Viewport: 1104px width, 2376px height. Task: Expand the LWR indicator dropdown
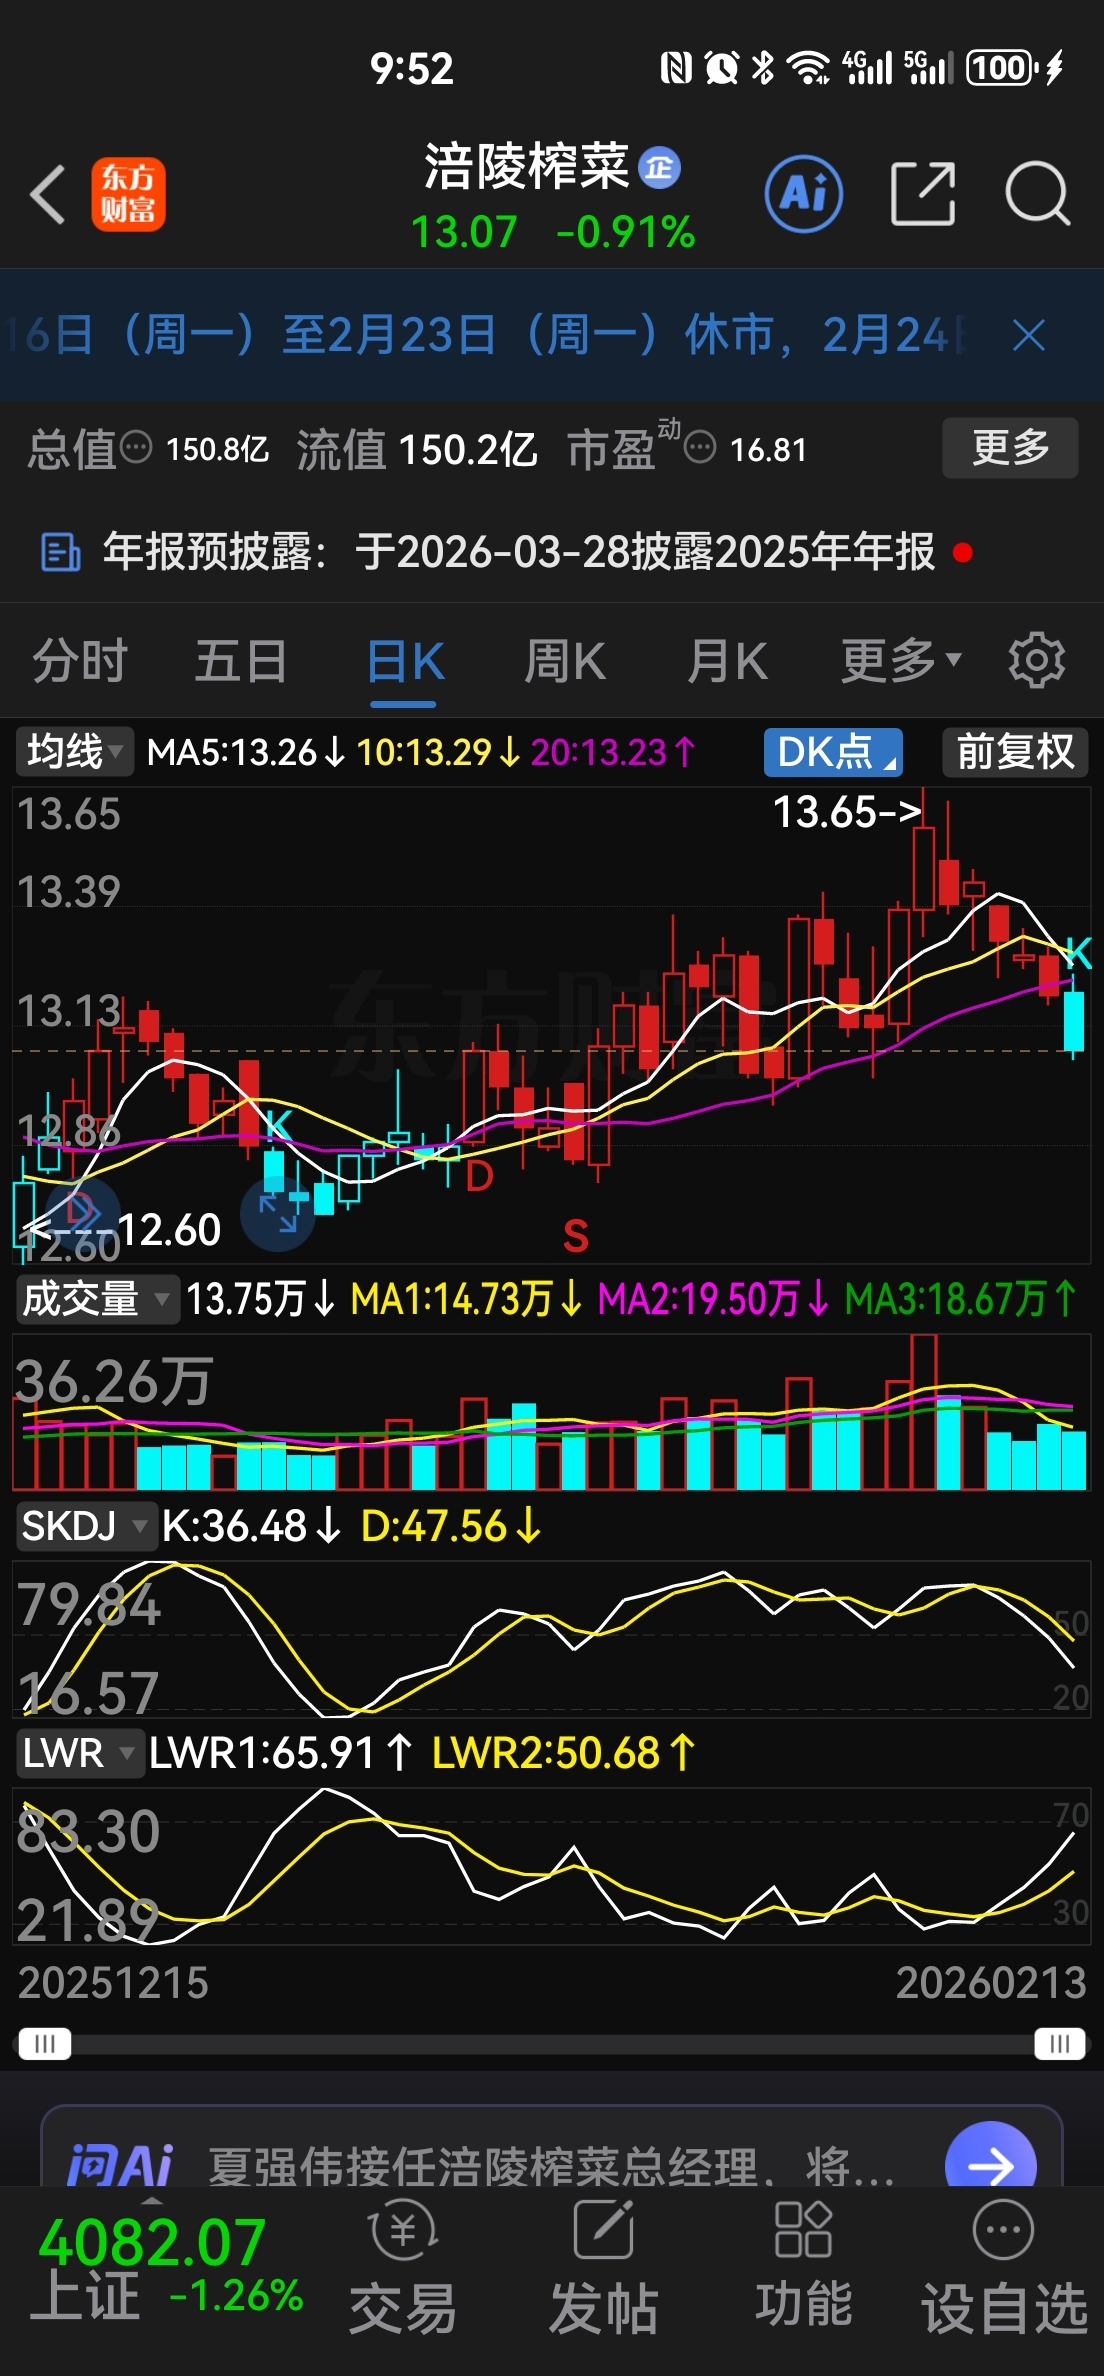tap(79, 1753)
